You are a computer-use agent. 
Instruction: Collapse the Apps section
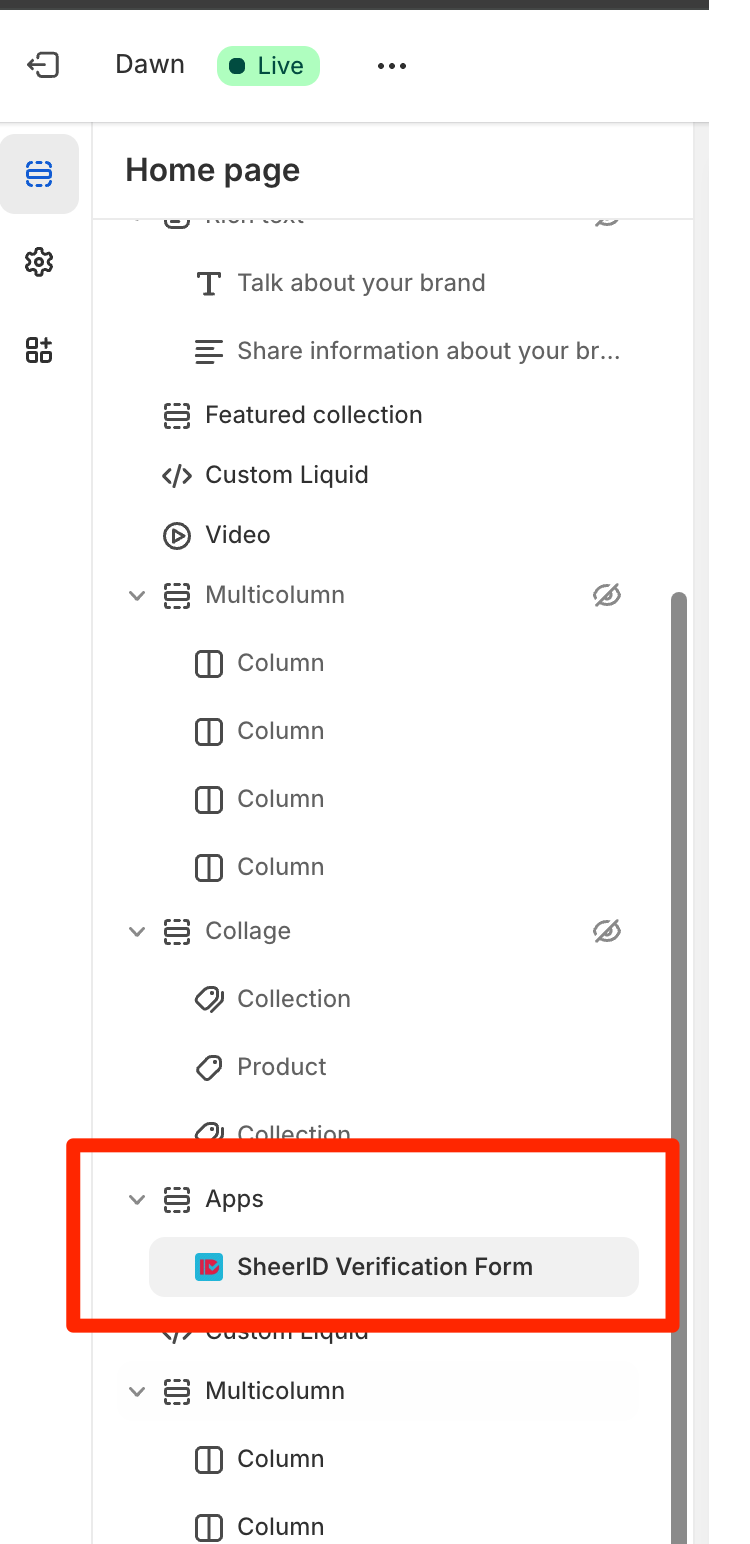click(137, 1199)
